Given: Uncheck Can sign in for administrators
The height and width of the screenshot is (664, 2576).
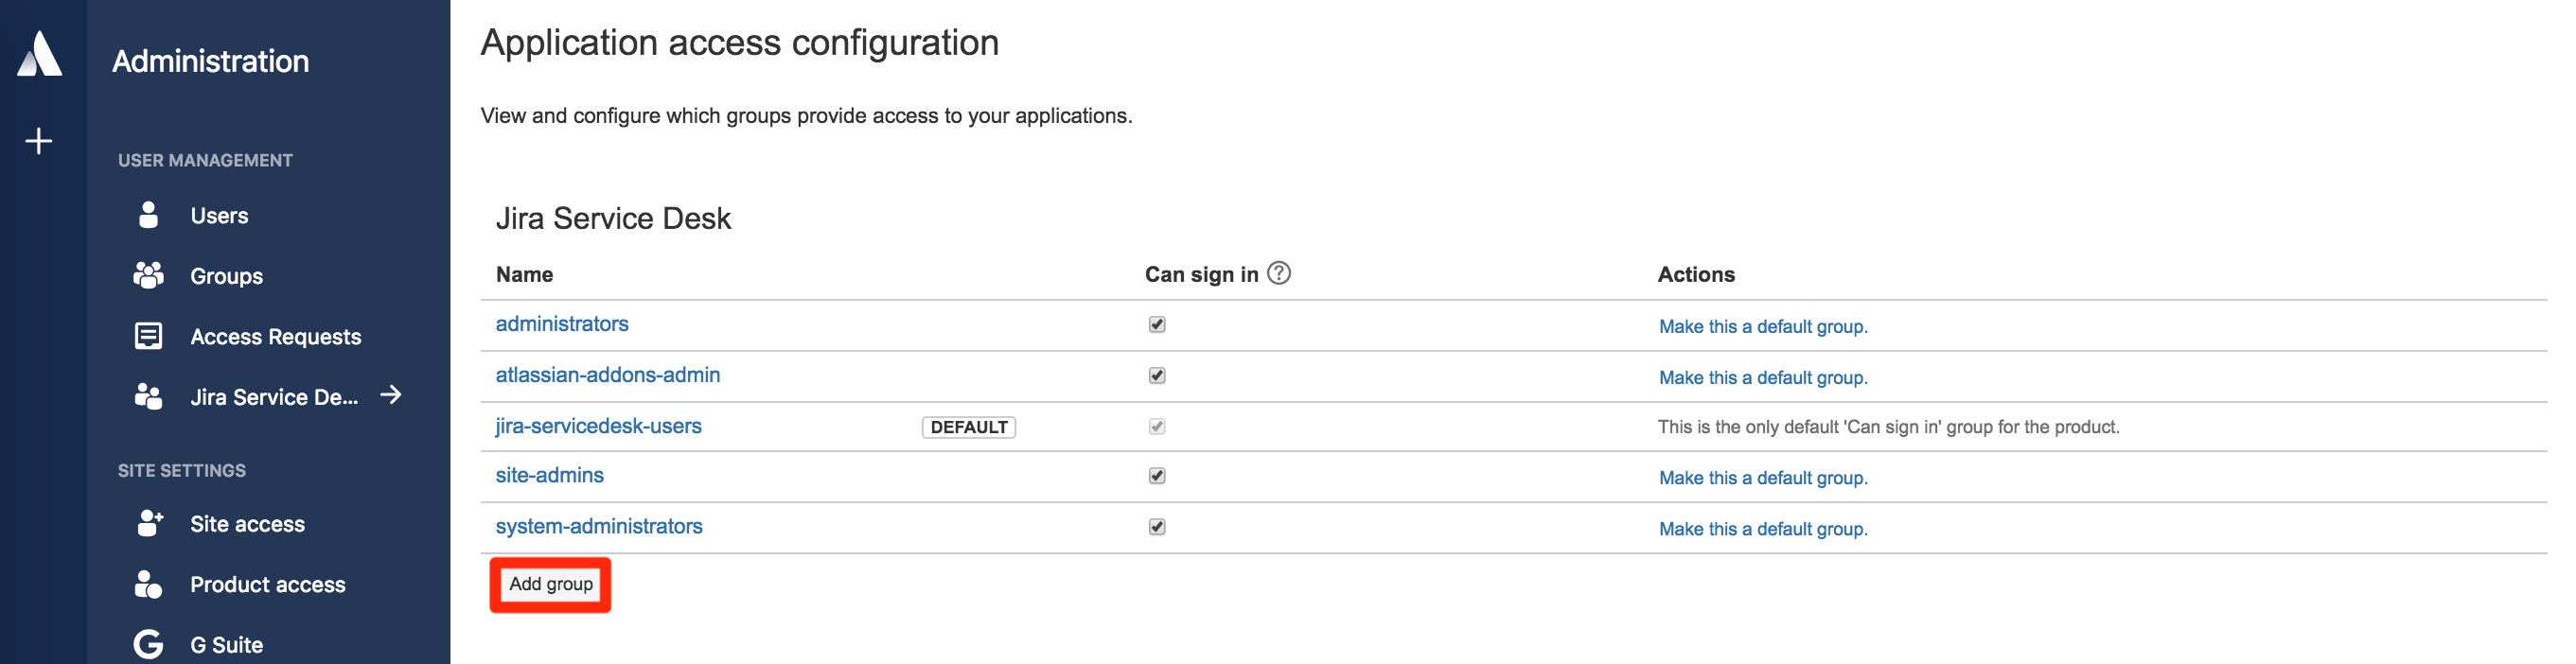Looking at the screenshot, I should point(1156,324).
